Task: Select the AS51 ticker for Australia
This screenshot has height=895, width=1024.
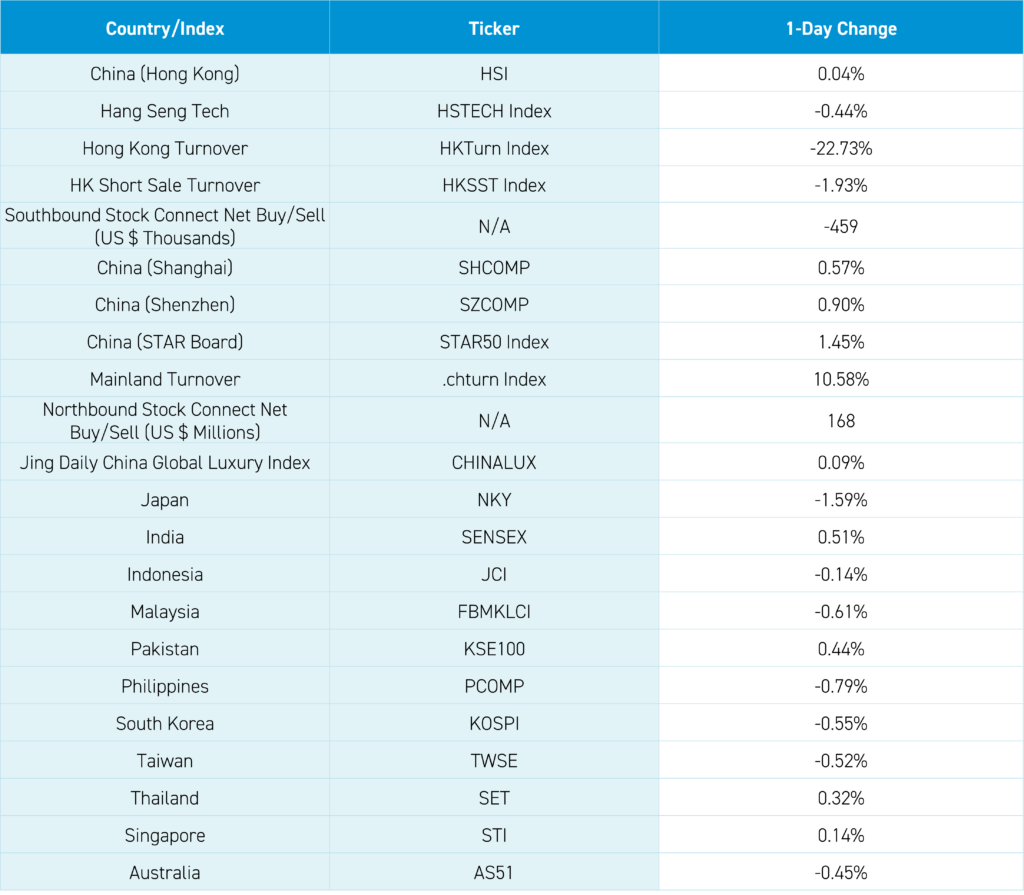Action: click(x=494, y=872)
